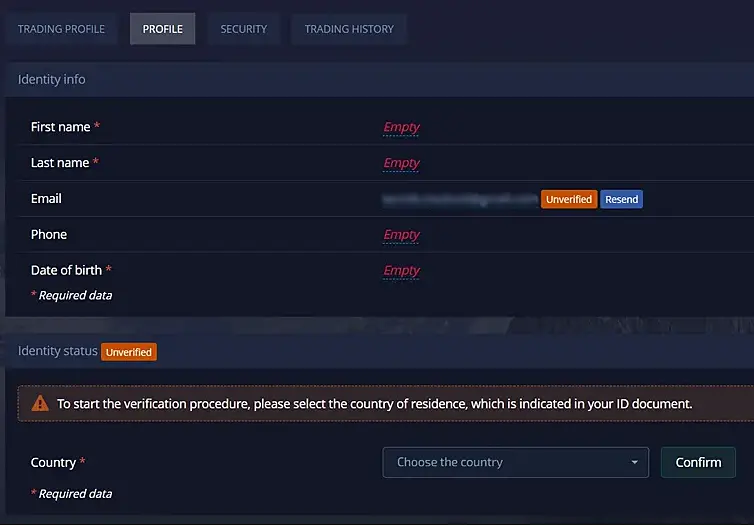Open the Trading History tab
The width and height of the screenshot is (754, 525).
[x=349, y=29]
